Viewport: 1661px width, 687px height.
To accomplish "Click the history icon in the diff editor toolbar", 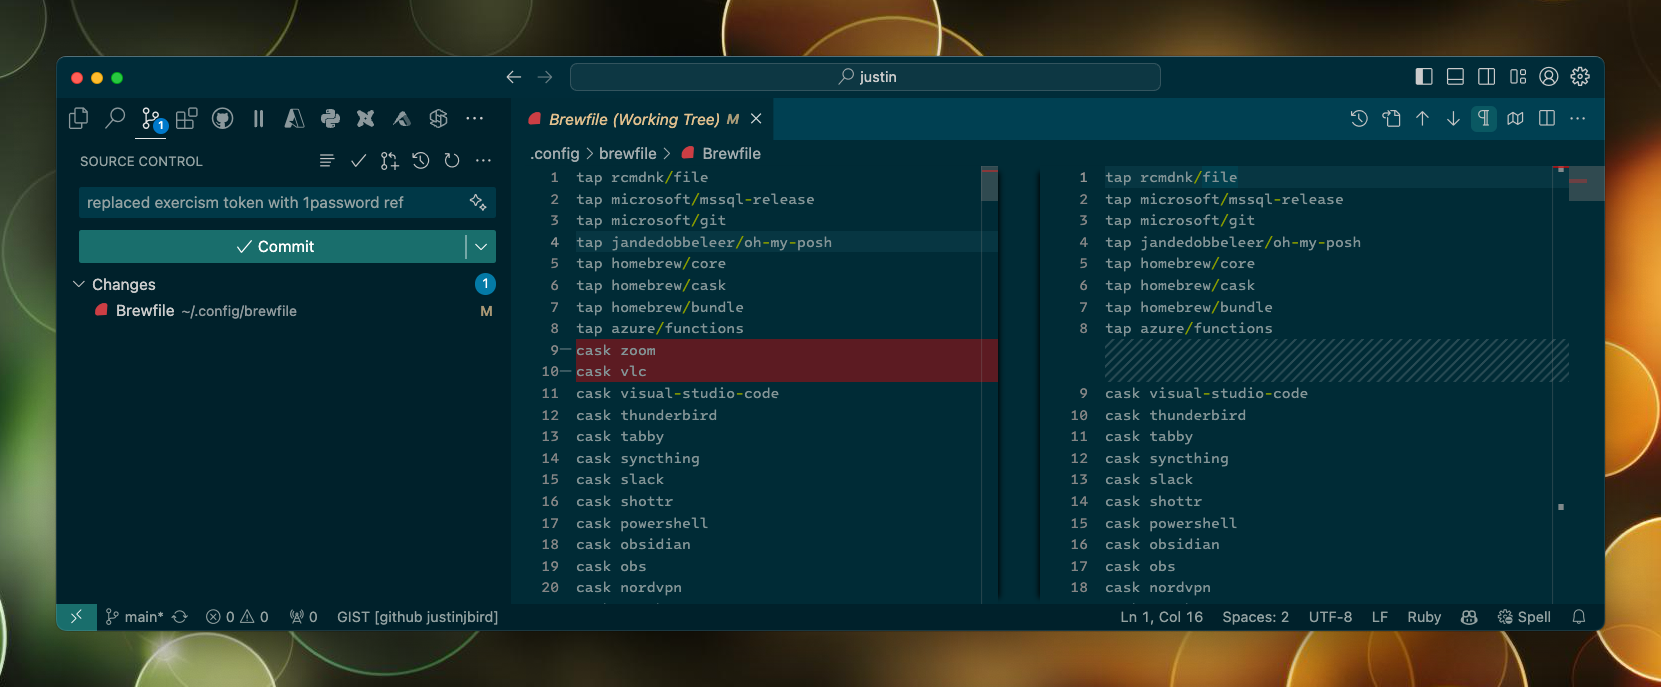I will (1359, 119).
